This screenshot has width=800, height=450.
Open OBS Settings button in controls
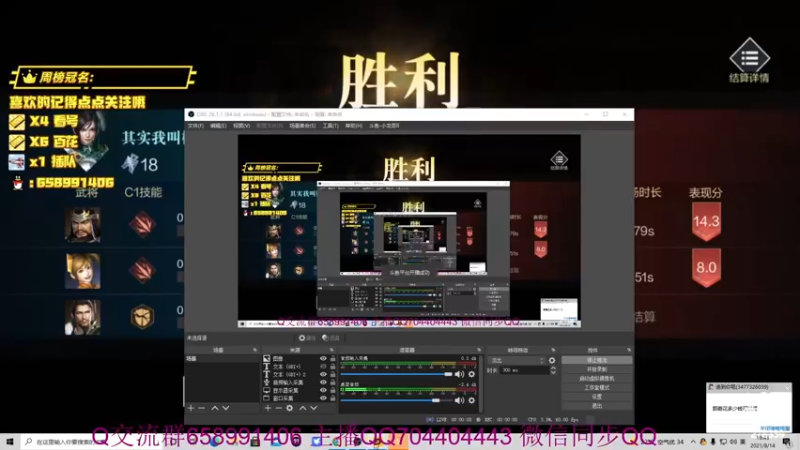click(x=596, y=397)
